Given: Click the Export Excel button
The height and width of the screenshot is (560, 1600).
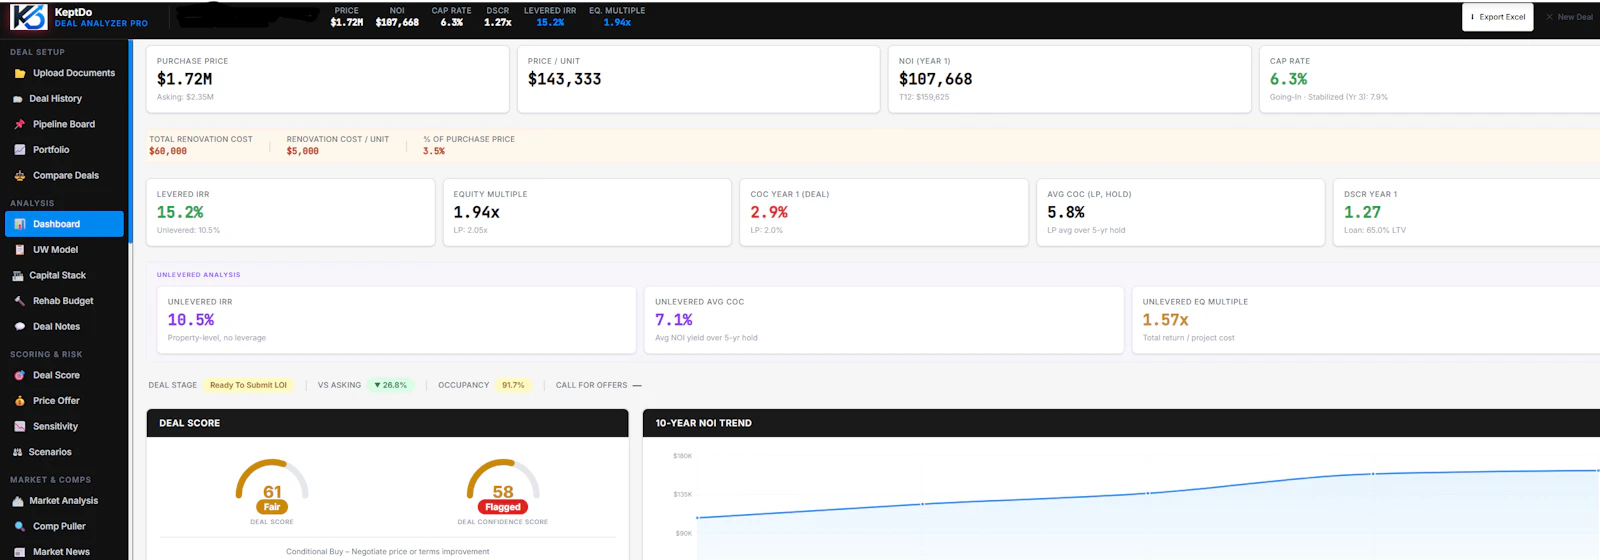Looking at the screenshot, I should 1497,17.
